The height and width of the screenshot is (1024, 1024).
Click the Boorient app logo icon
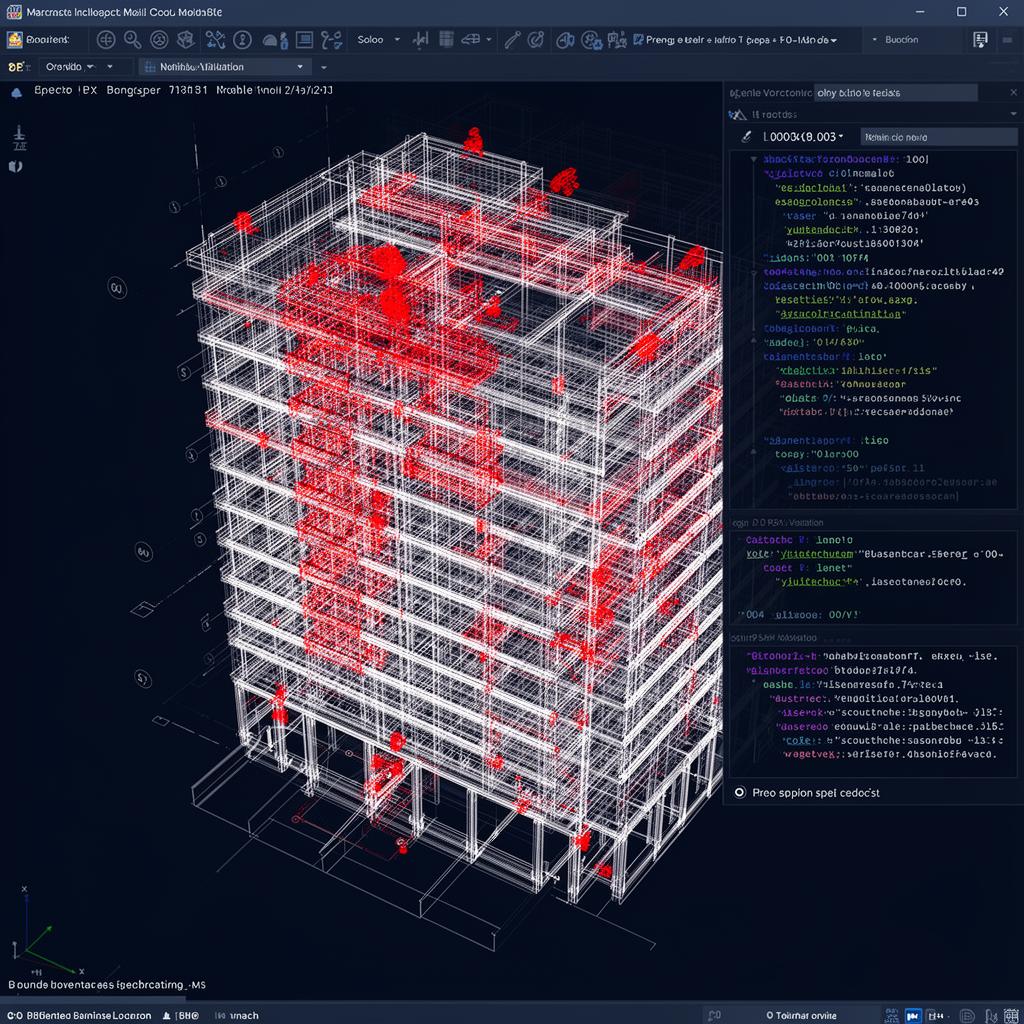[x=14, y=40]
